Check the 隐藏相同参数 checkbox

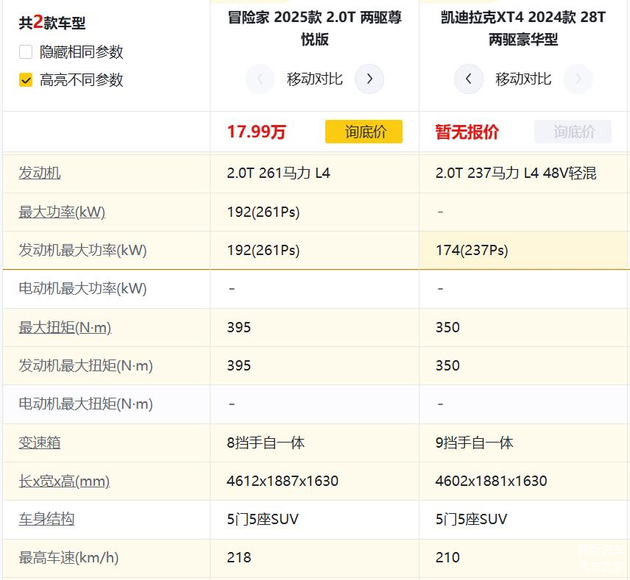coord(26,52)
